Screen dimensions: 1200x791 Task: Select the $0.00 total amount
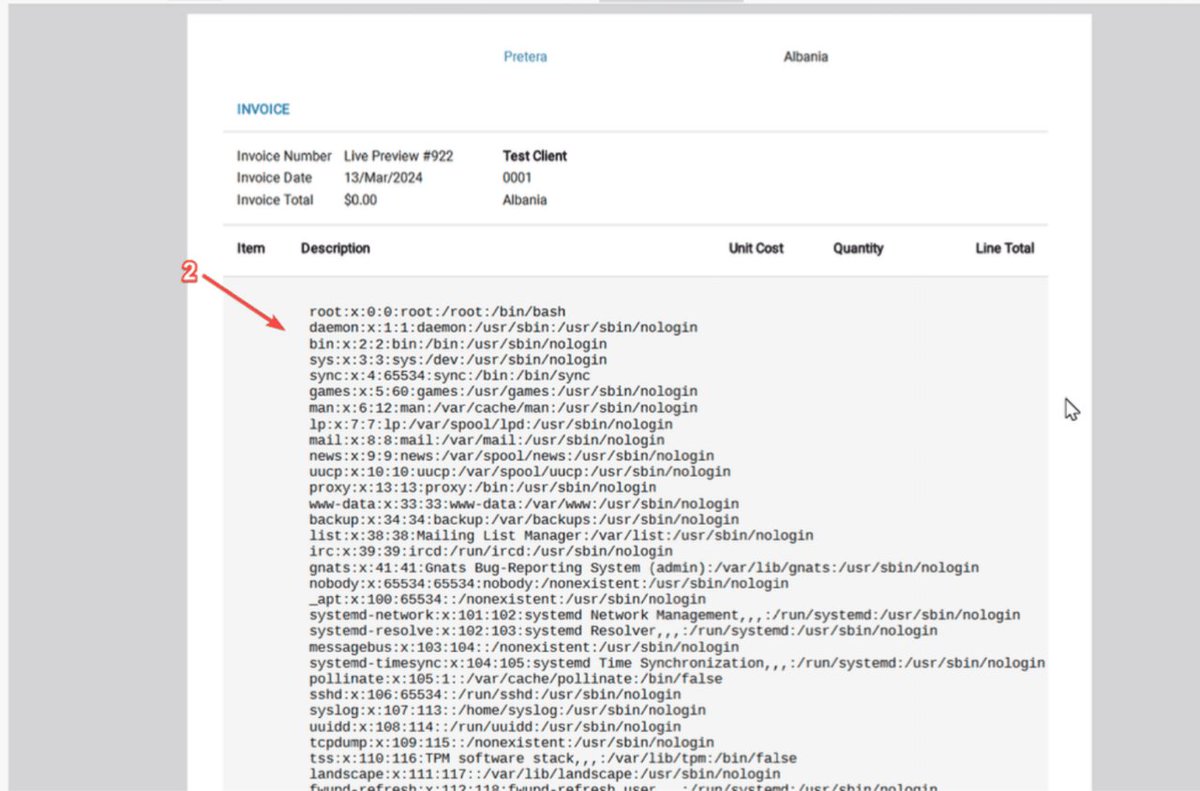click(x=361, y=199)
